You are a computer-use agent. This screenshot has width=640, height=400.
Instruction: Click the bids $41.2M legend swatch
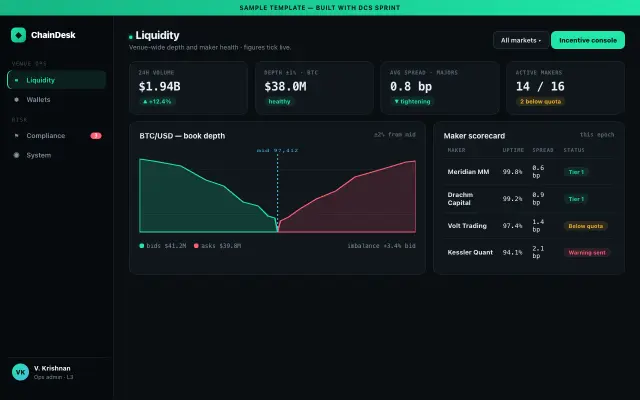click(x=142, y=246)
